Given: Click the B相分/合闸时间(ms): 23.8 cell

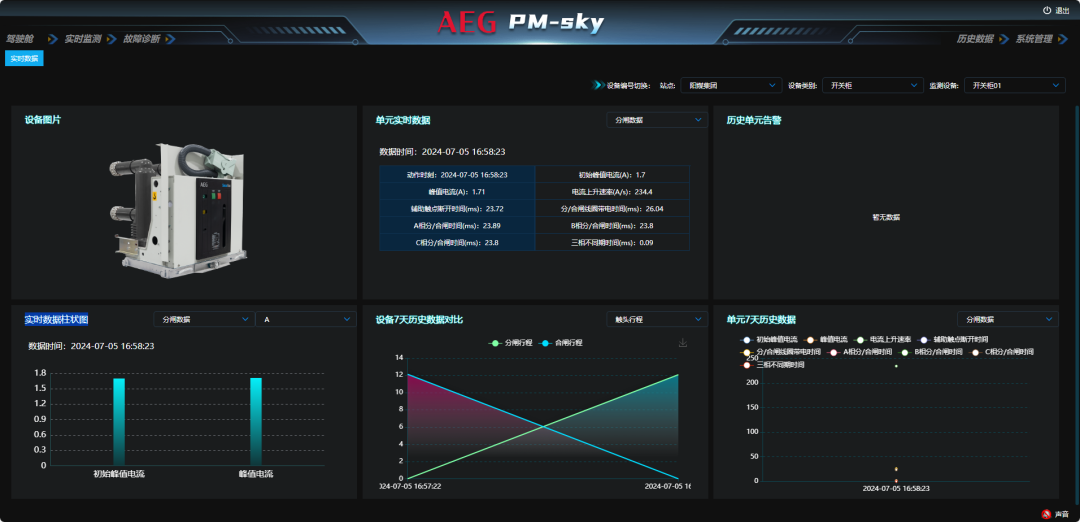Looking at the screenshot, I should click(612, 225).
